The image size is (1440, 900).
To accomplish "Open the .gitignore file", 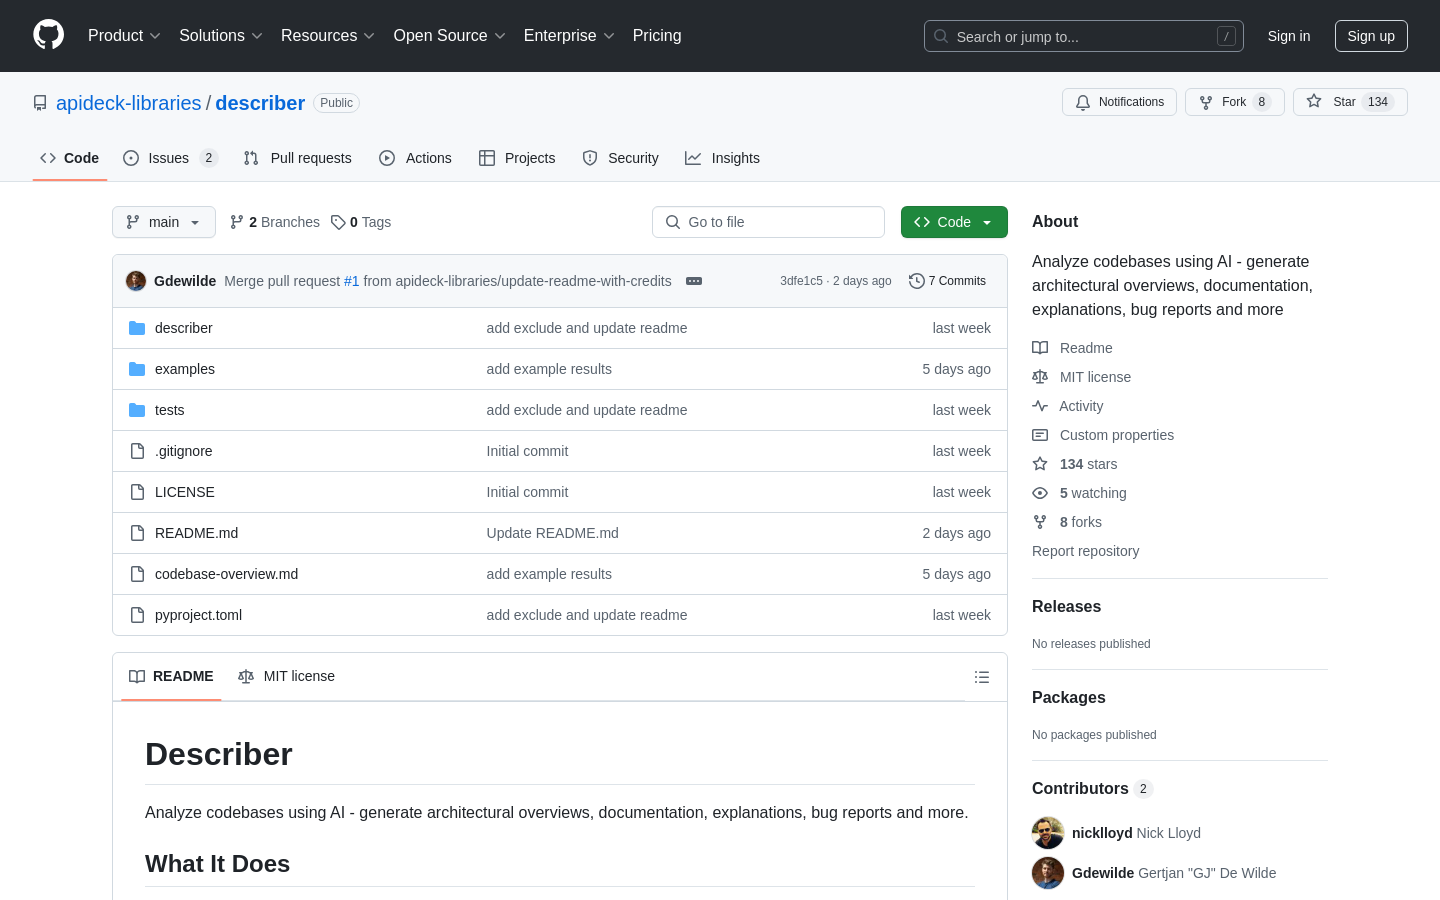I will click(183, 451).
